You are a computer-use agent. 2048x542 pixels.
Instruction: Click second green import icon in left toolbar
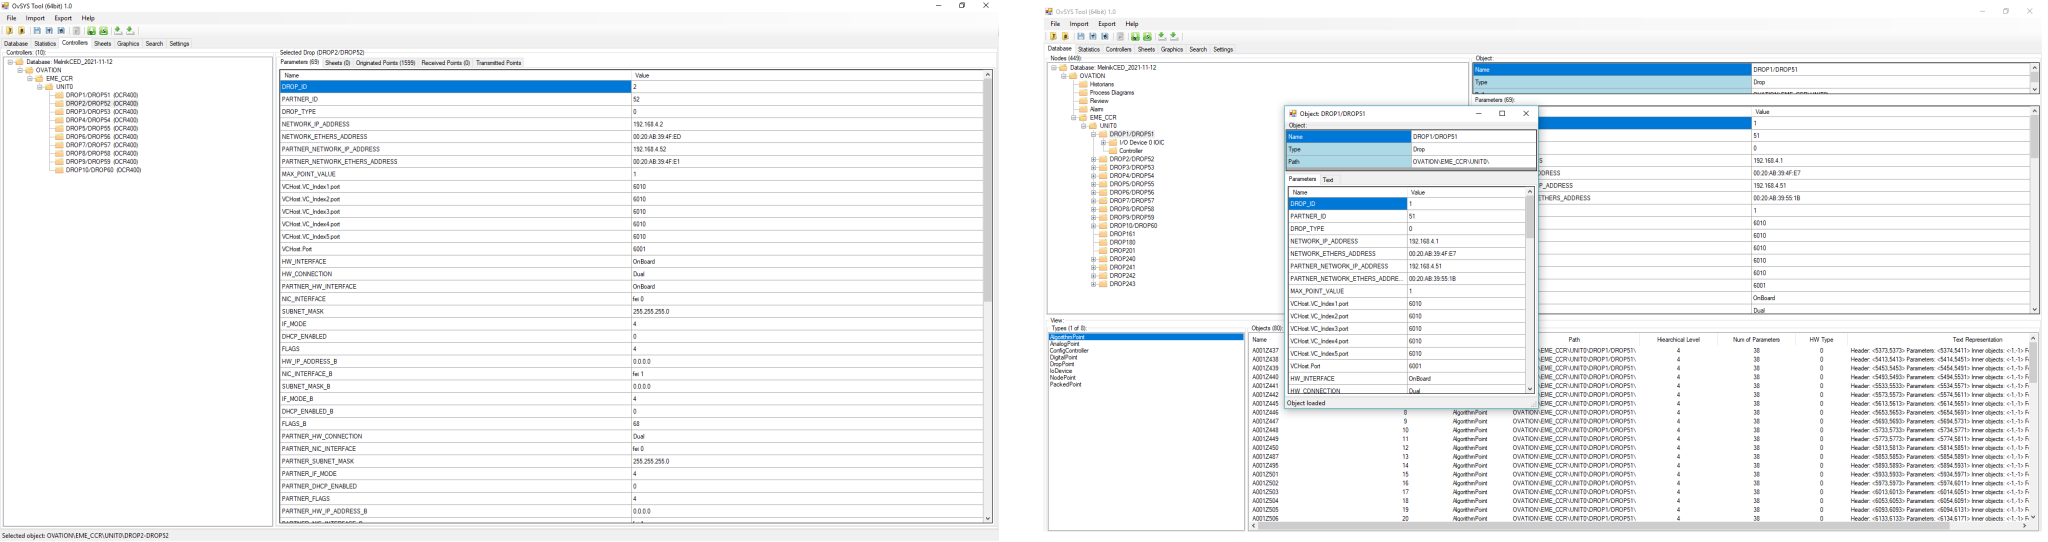[x=103, y=30]
